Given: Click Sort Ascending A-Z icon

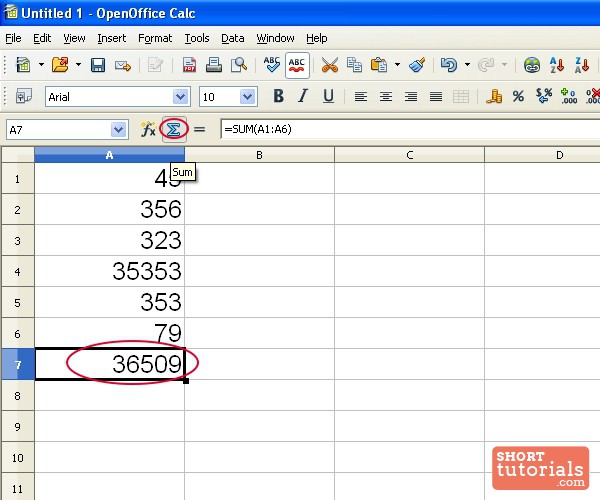Looking at the screenshot, I should pos(557,65).
